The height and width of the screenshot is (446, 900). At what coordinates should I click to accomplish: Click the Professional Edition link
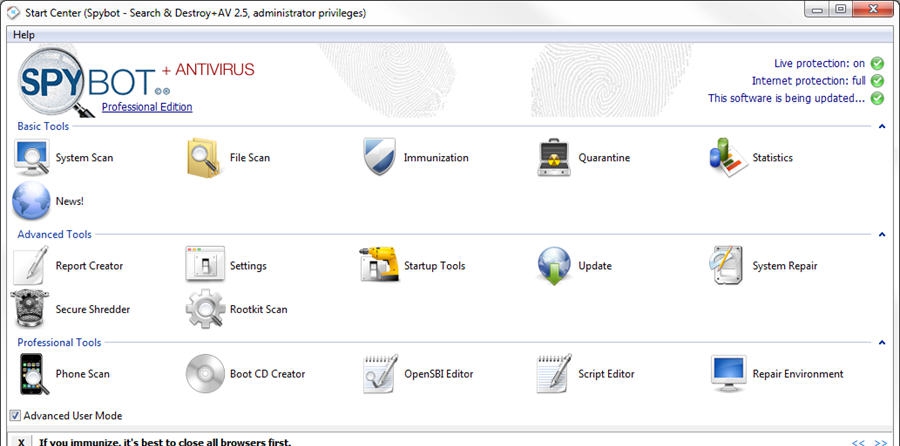[x=147, y=107]
